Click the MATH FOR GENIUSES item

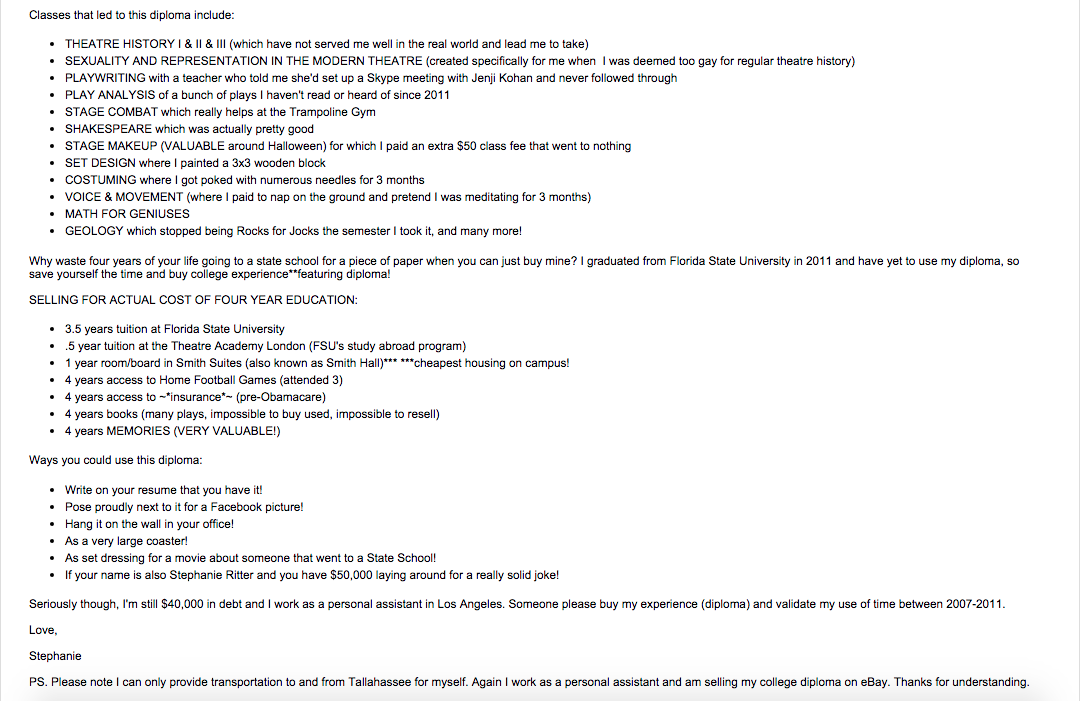click(127, 214)
